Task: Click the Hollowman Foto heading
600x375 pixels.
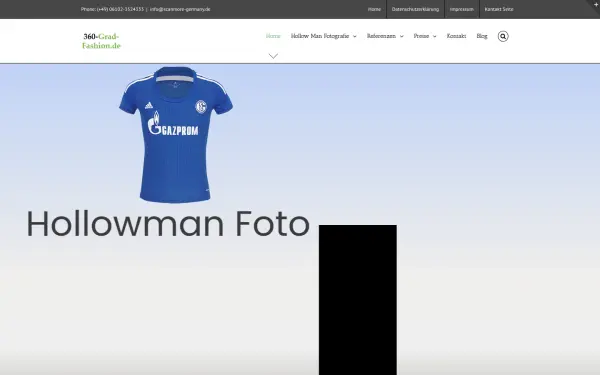Action: [168, 224]
